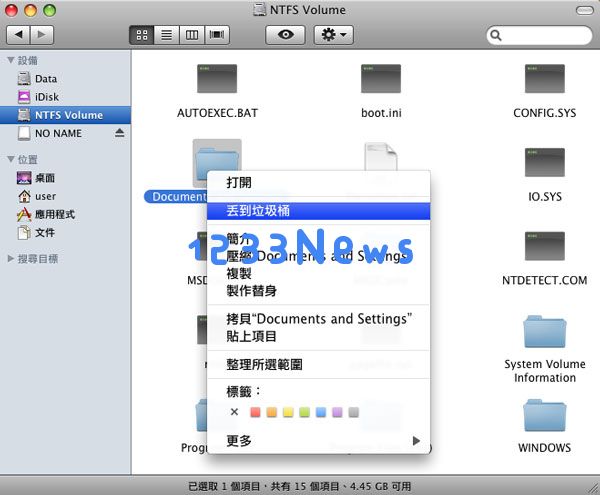Eject the NO NAME volume
This screenshot has width=600, height=495.
point(119,133)
